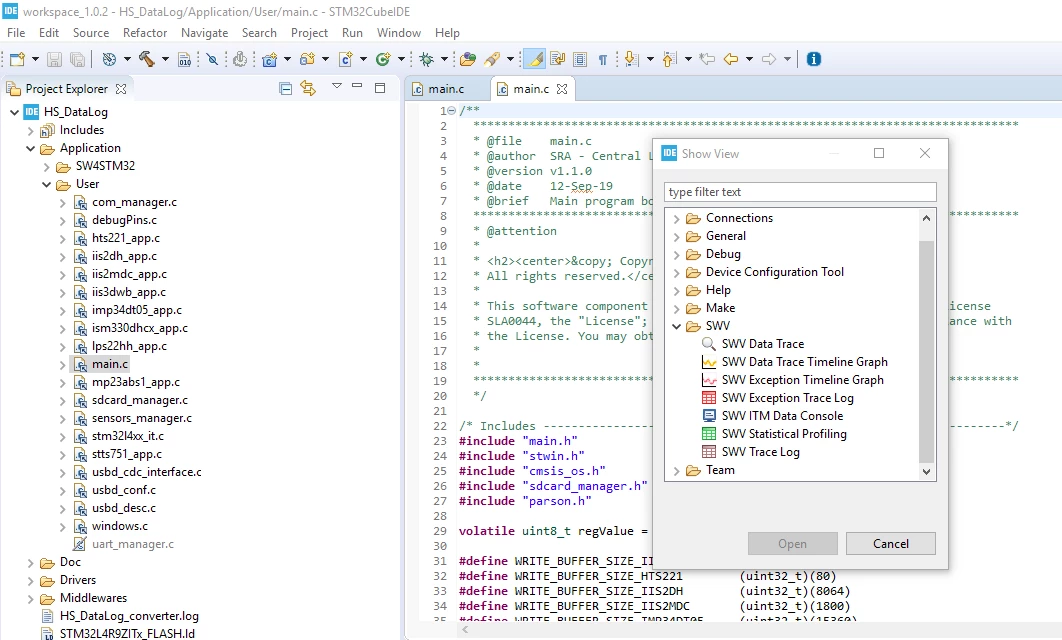
Task: Click the new C/C++ project icon
Action: coord(270,60)
